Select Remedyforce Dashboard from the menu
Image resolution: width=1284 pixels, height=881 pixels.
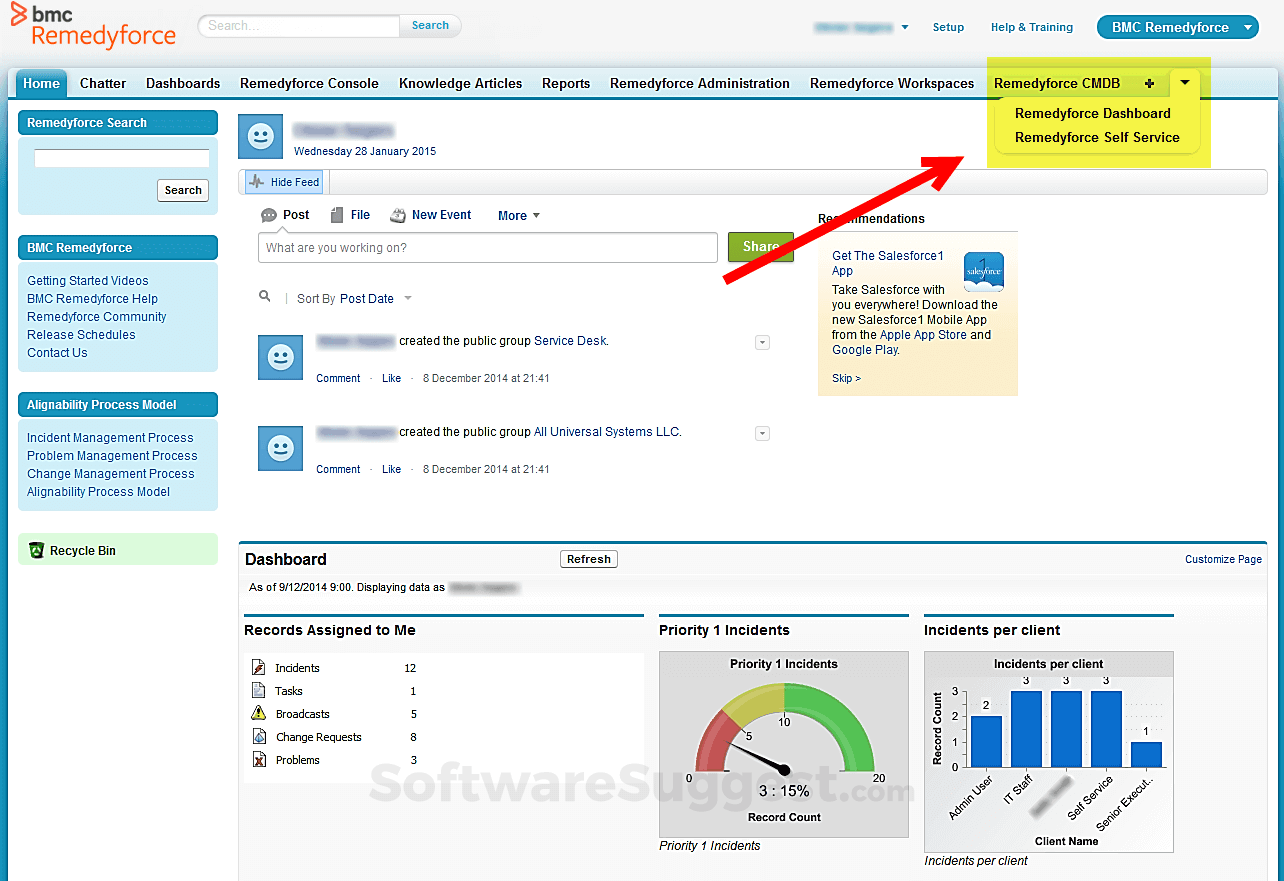[x=1093, y=113]
